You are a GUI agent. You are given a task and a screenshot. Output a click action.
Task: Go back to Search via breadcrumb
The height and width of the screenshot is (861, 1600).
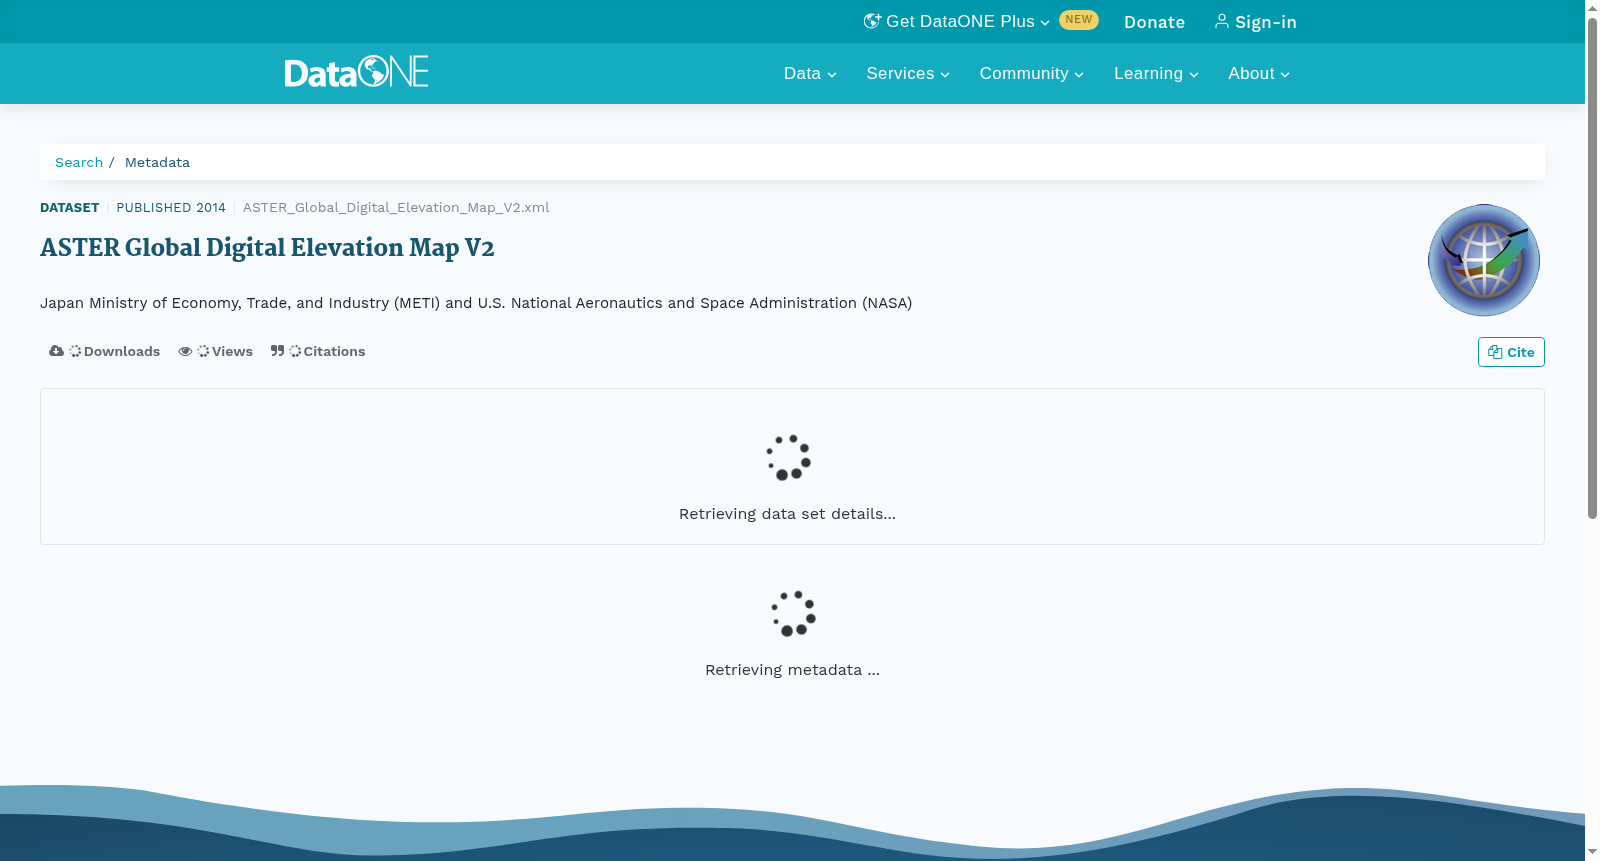[x=79, y=162]
